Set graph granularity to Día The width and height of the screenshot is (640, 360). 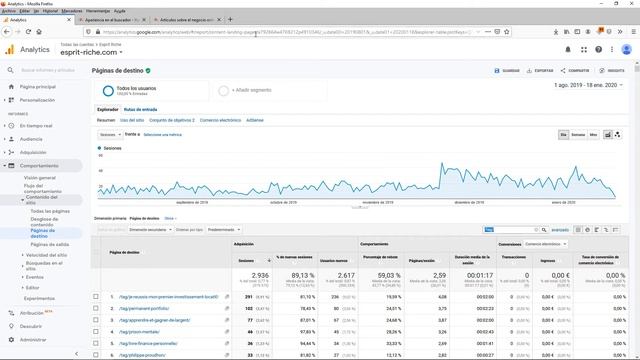click(563, 135)
